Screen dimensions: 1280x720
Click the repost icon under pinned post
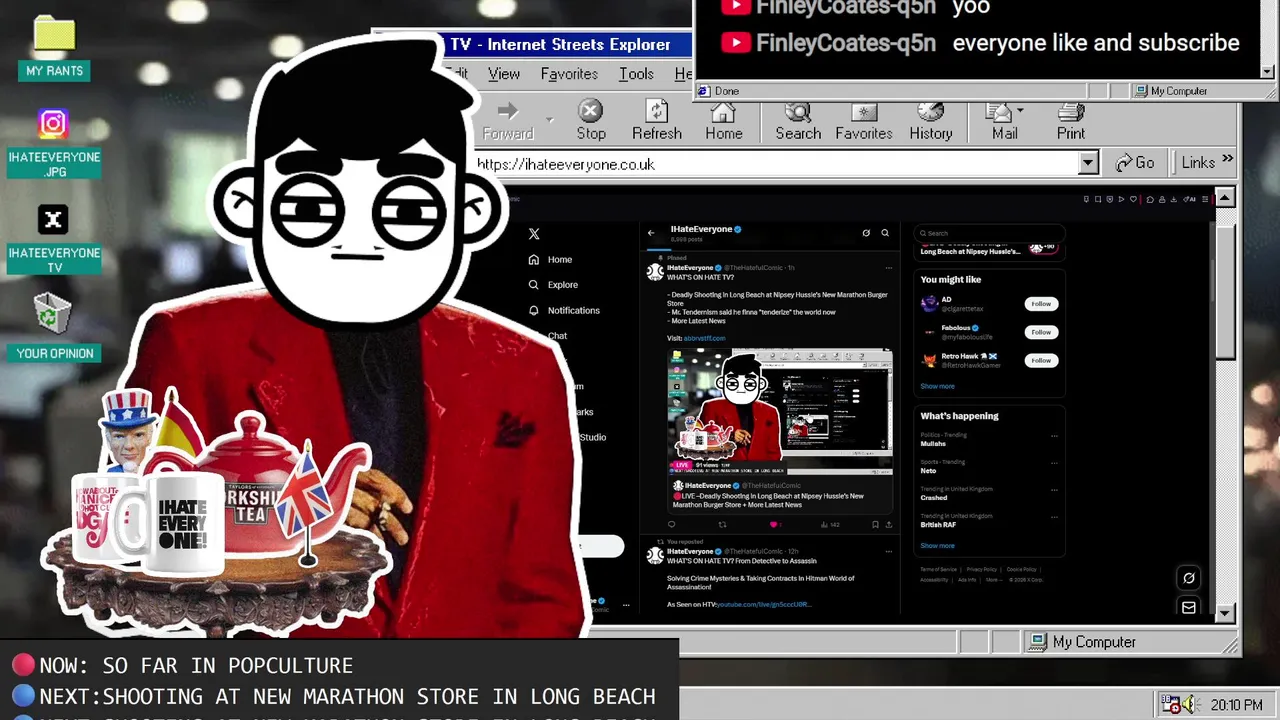(722, 524)
